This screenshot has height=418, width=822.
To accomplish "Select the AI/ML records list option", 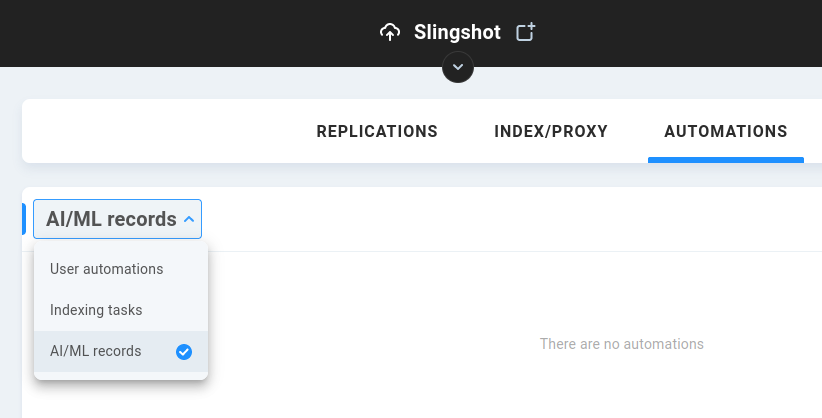I will coord(121,351).
